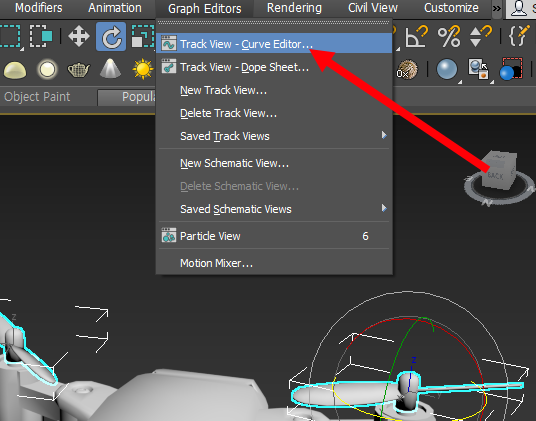Image resolution: width=536 pixels, height=421 pixels.
Task: Click the Graph Editors menu title
Action: pyautogui.click(x=204, y=8)
